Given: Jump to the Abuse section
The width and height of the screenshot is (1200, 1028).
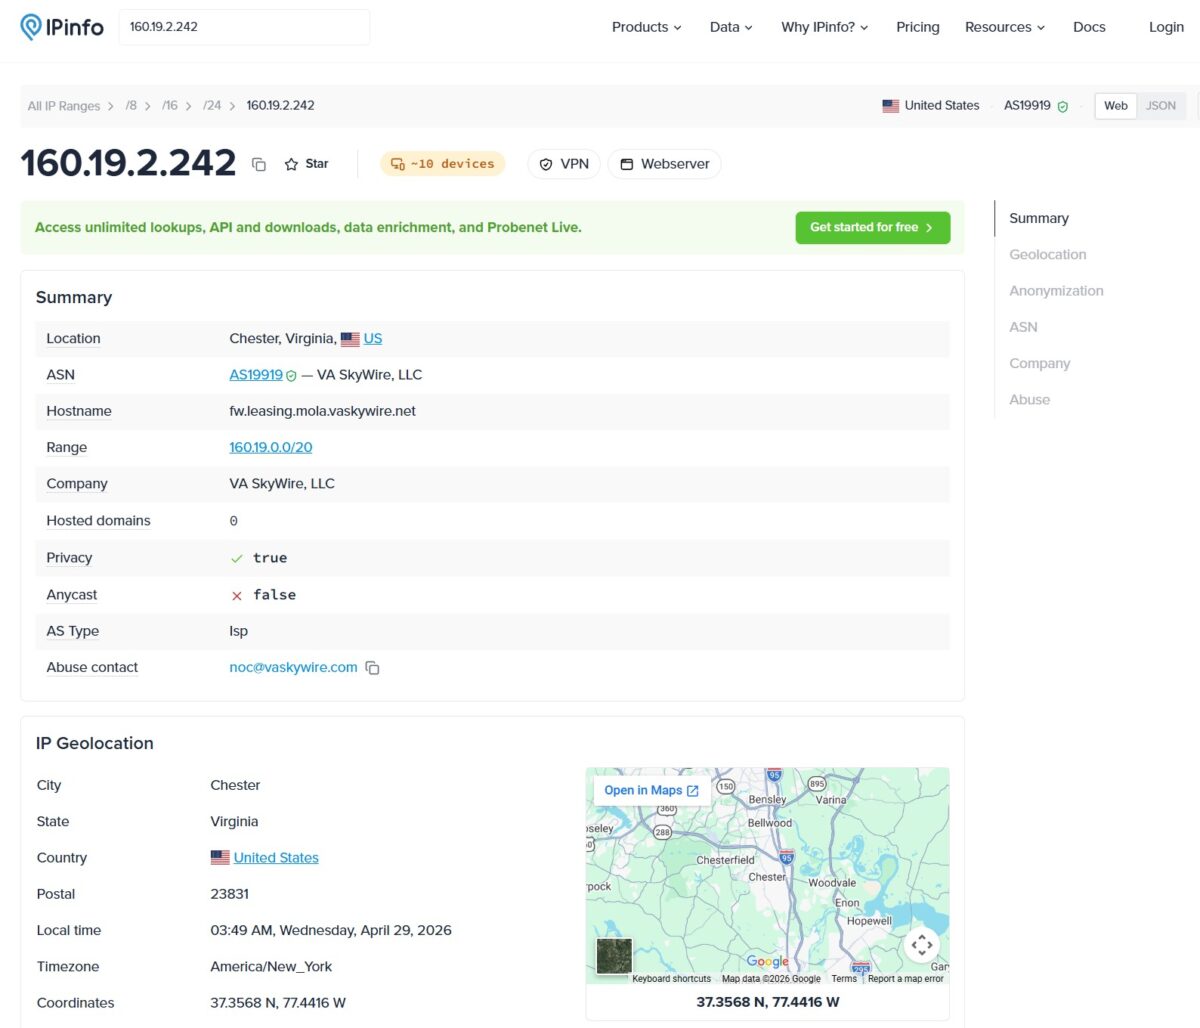Looking at the screenshot, I should (1030, 400).
